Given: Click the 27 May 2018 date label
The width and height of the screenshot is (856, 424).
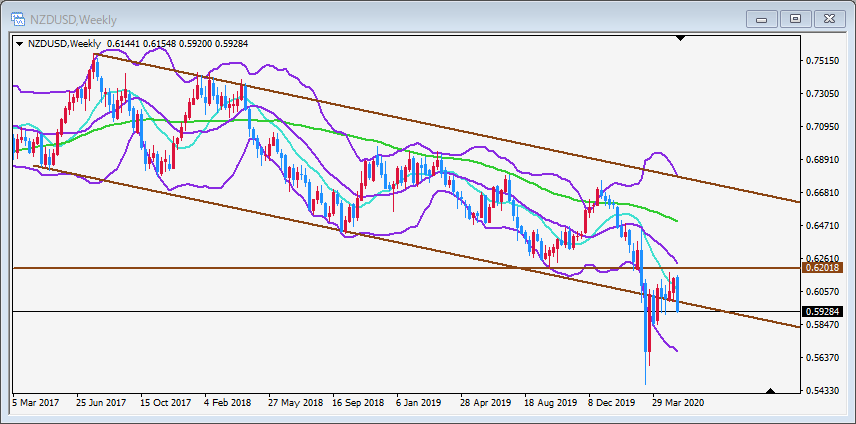Looking at the screenshot, I should pyautogui.click(x=295, y=403).
